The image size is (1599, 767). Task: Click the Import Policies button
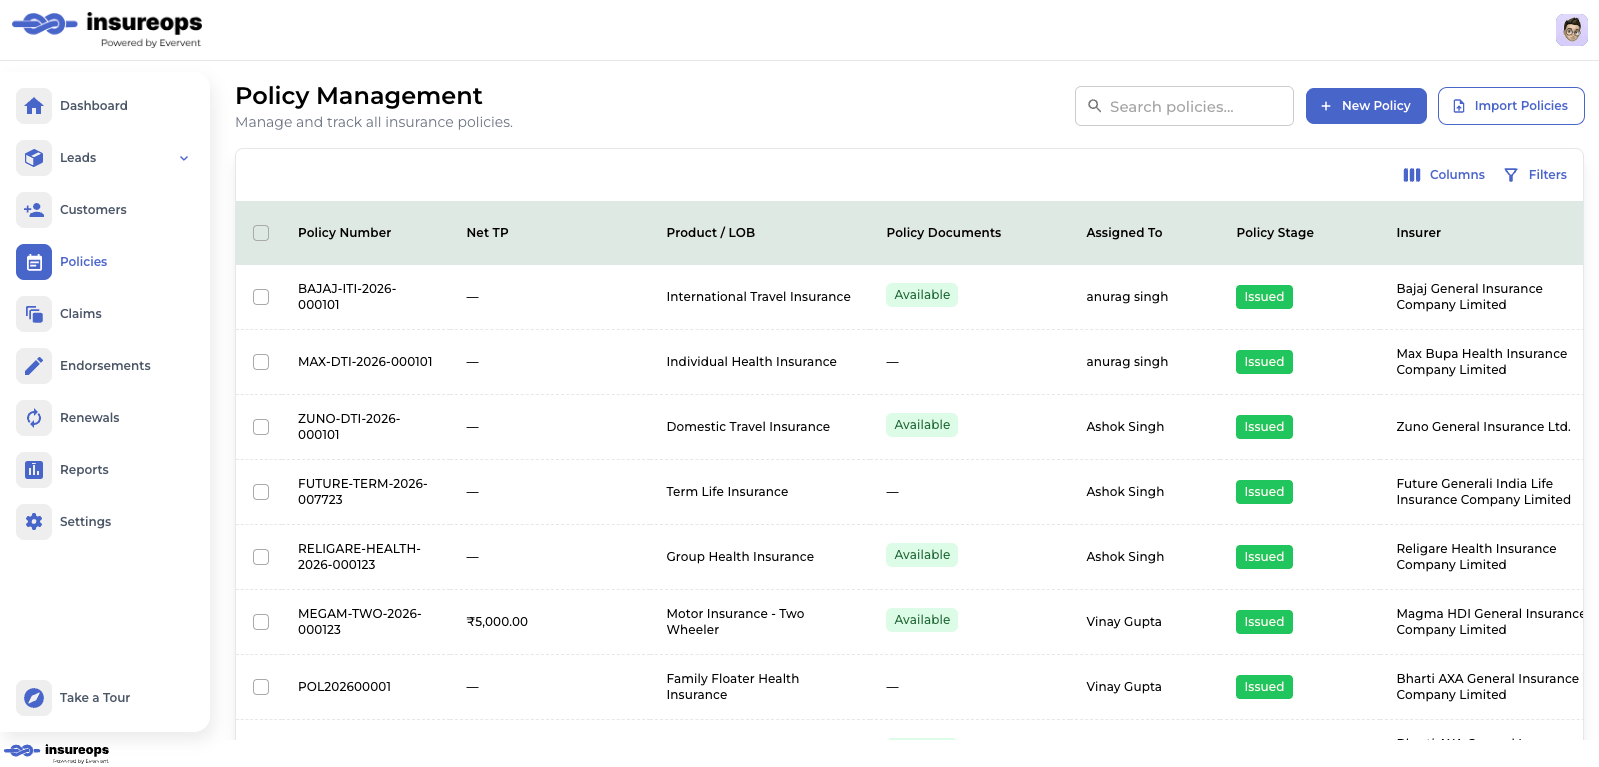click(1511, 106)
